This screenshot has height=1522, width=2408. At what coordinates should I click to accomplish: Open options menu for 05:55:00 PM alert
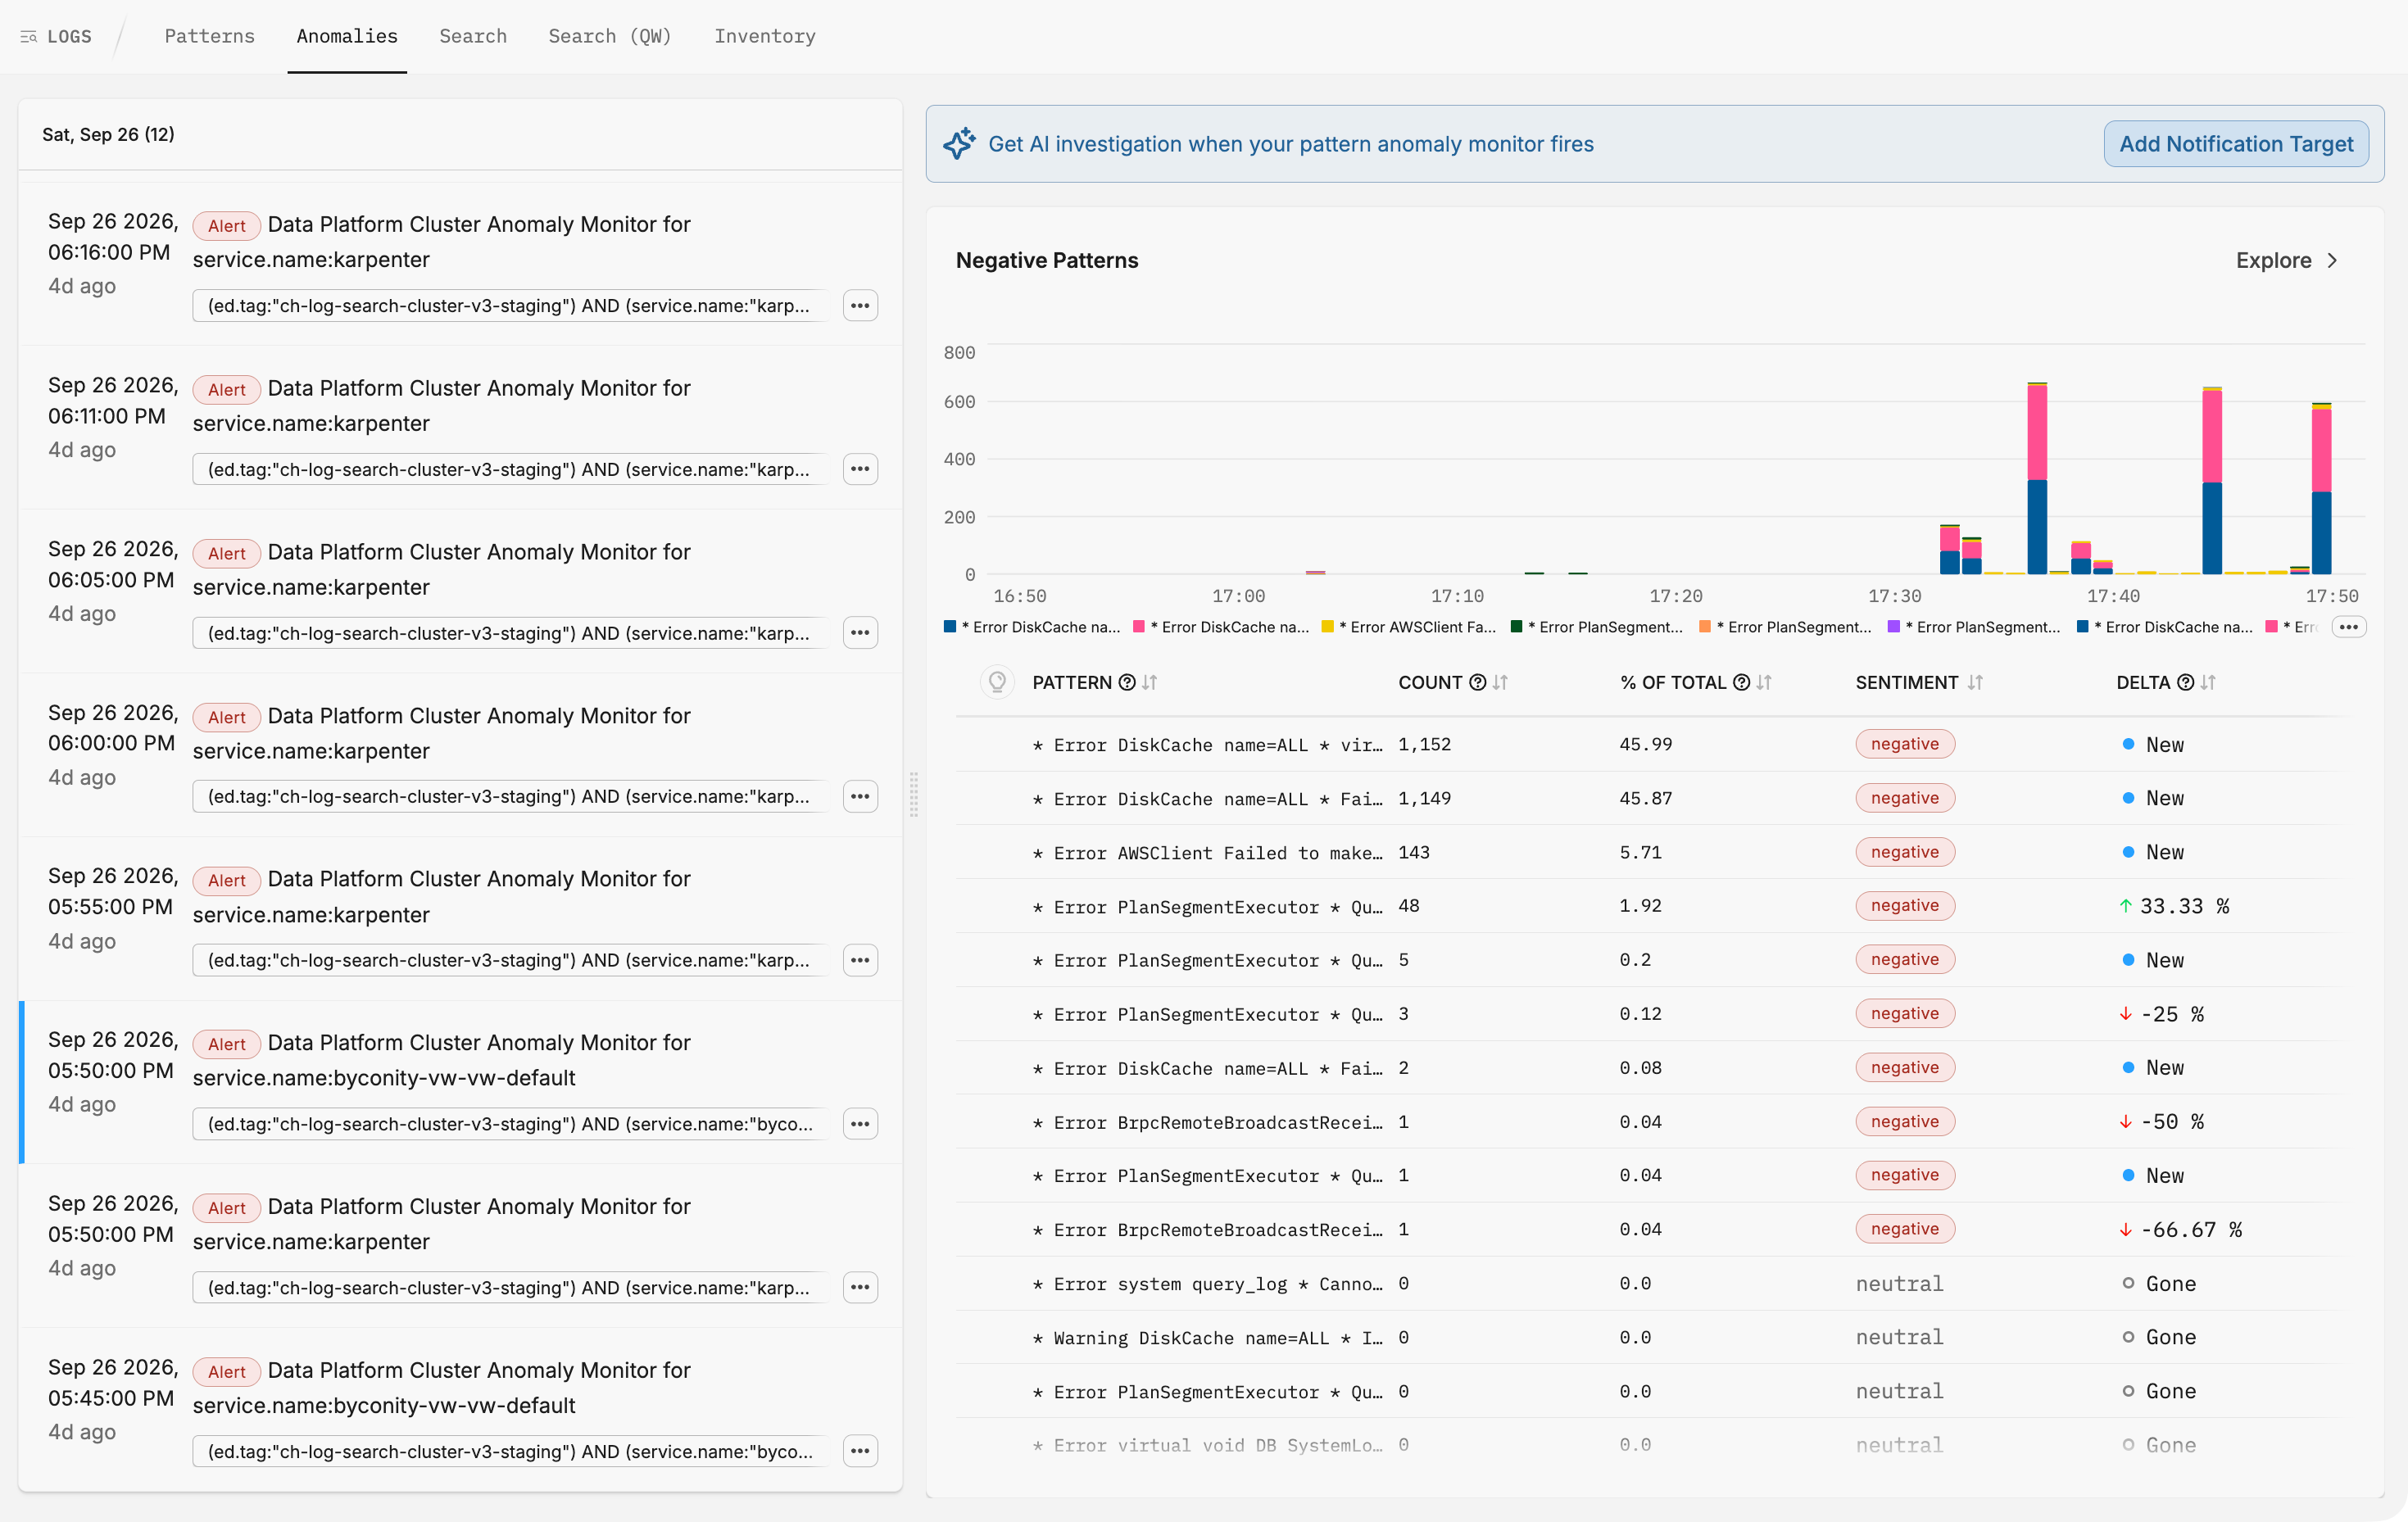tap(860, 960)
